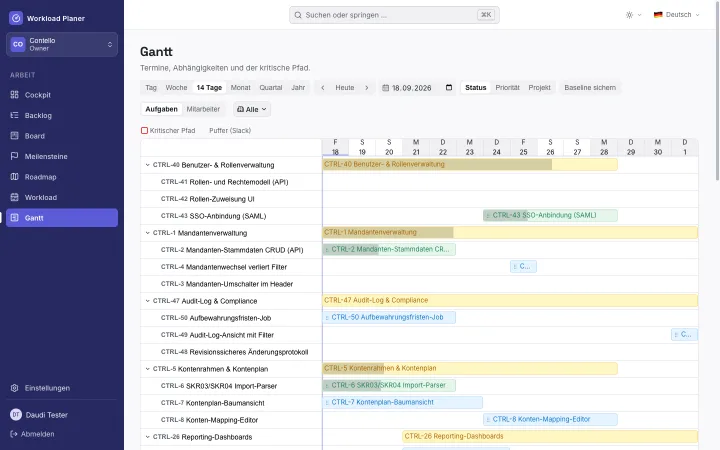Open the Cockpit sidebar icon
Screen dimensions: 720x450
15,95
